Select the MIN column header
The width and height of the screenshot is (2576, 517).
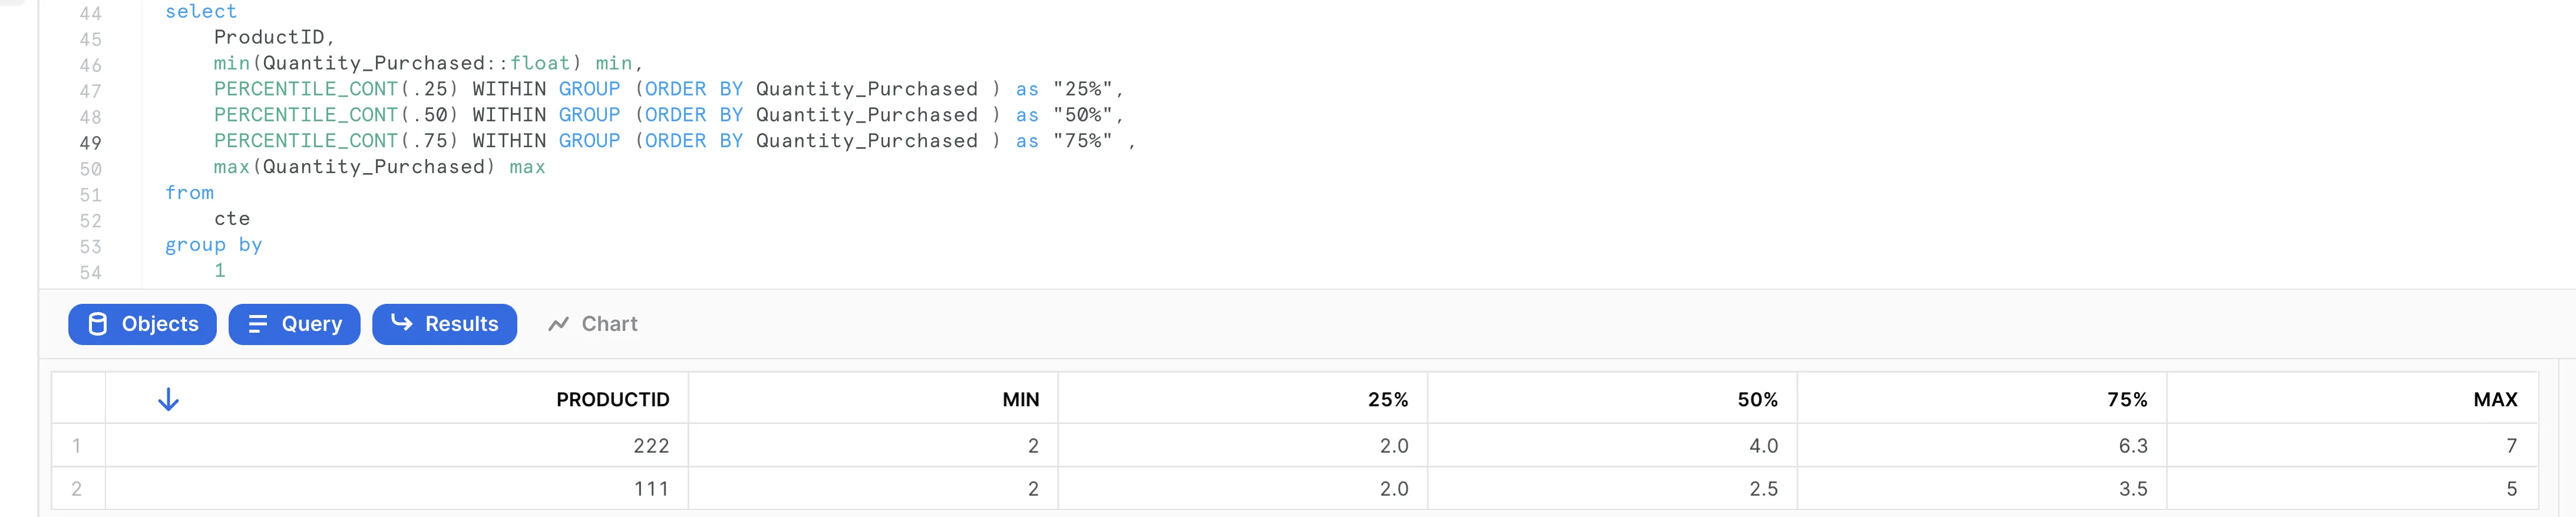(1020, 400)
